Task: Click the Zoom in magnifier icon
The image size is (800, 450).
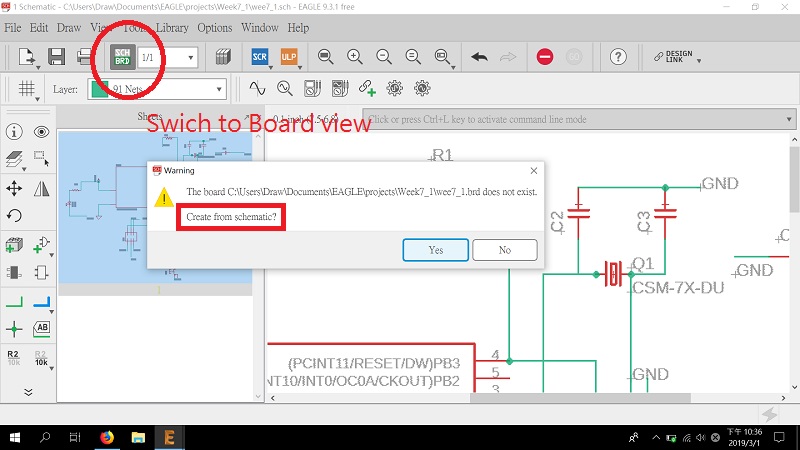Action: [355, 57]
